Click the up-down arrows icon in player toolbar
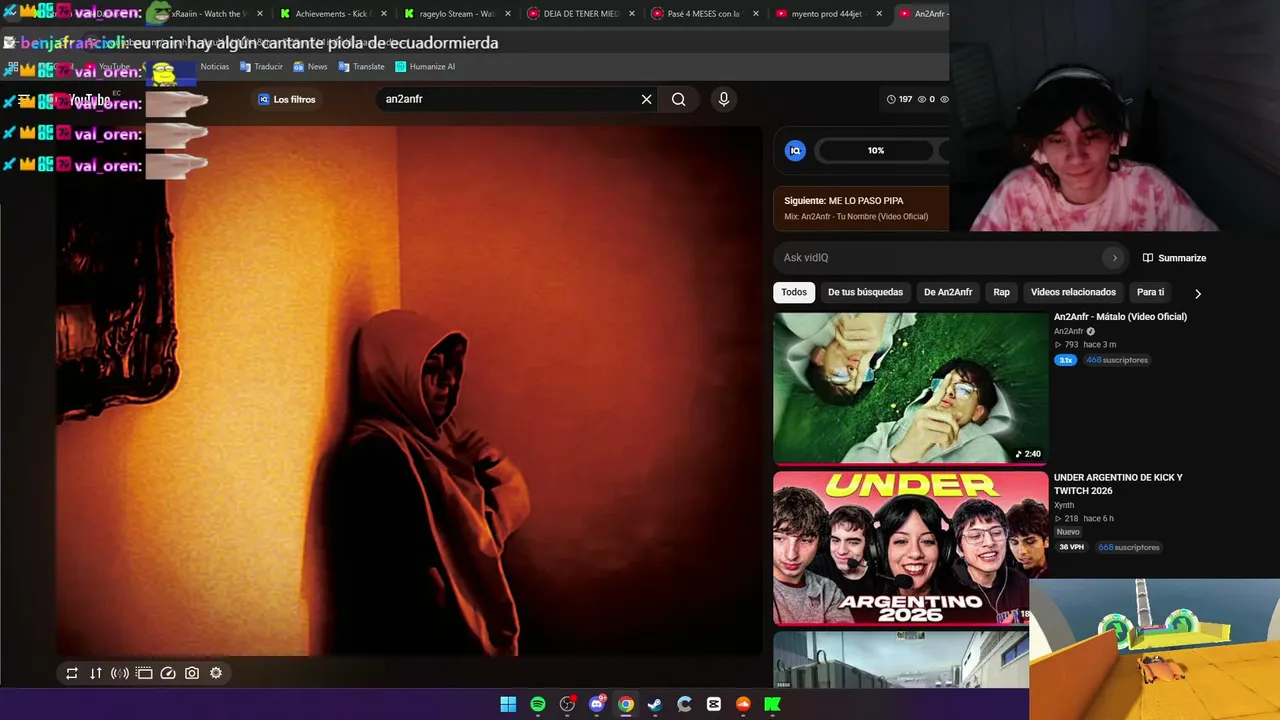 96,673
